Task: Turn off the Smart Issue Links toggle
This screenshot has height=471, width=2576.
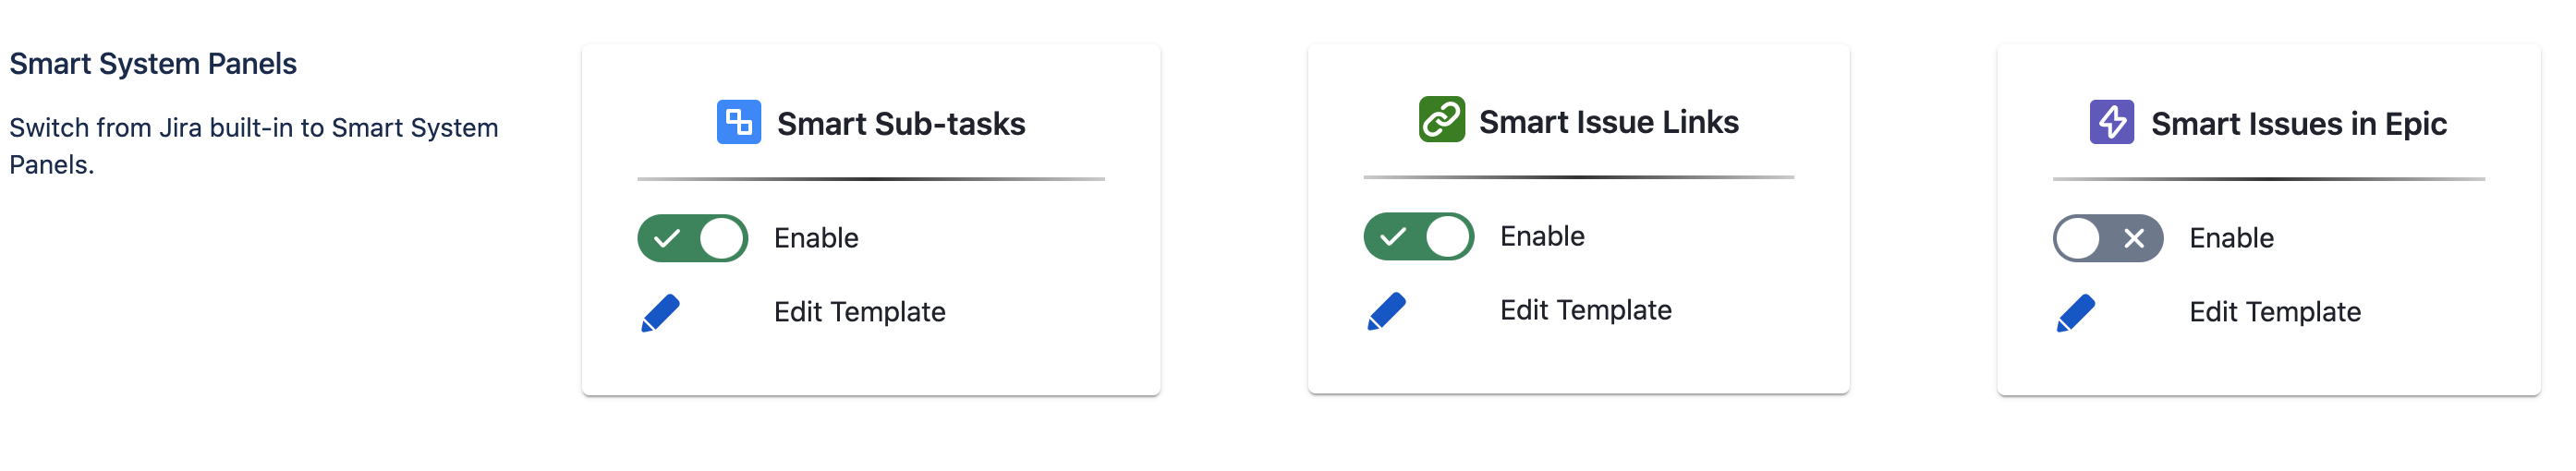Action: coord(1418,236)
